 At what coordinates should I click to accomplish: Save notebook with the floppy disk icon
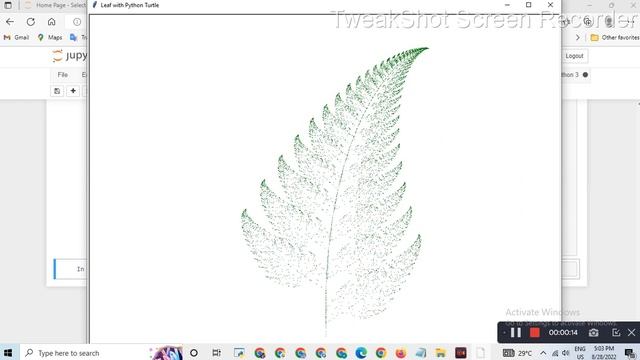point(57,91)
